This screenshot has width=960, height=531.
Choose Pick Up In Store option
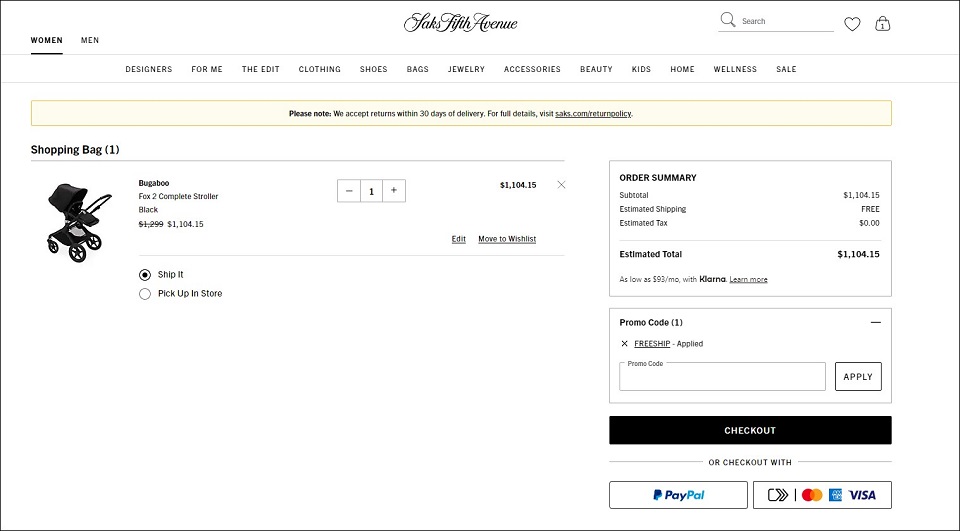click(144, 294)
